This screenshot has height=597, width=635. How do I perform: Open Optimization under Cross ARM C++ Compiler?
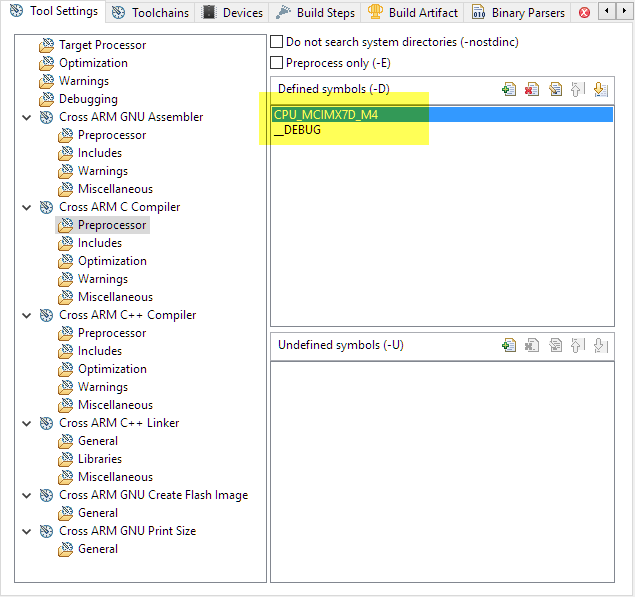112,369
